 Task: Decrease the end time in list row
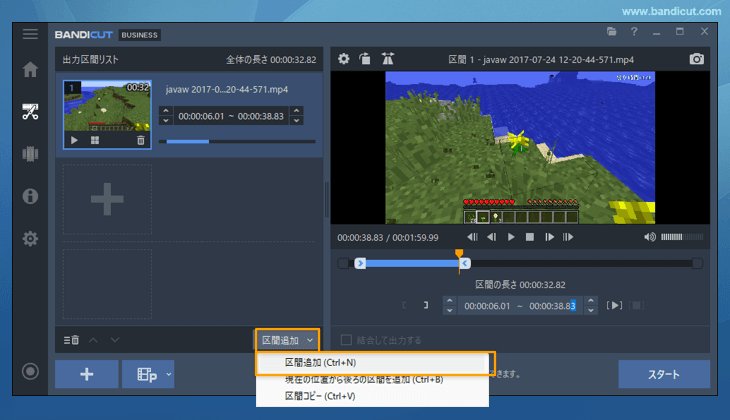coord(297,121)
